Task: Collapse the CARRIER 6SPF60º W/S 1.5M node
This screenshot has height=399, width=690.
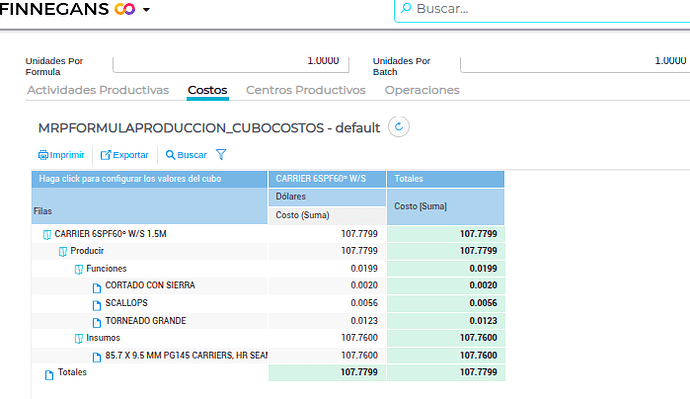Action: pos(47,234)
